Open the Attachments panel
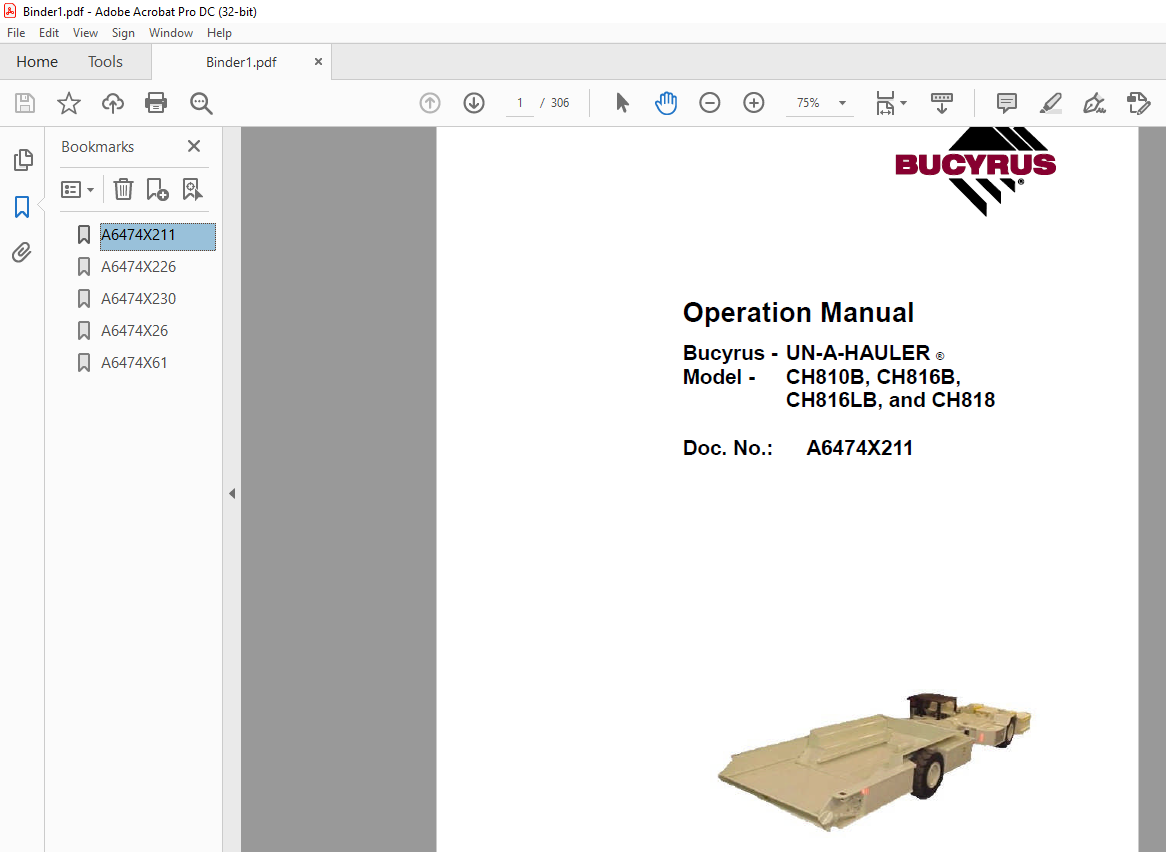 [x=22, y=253]
